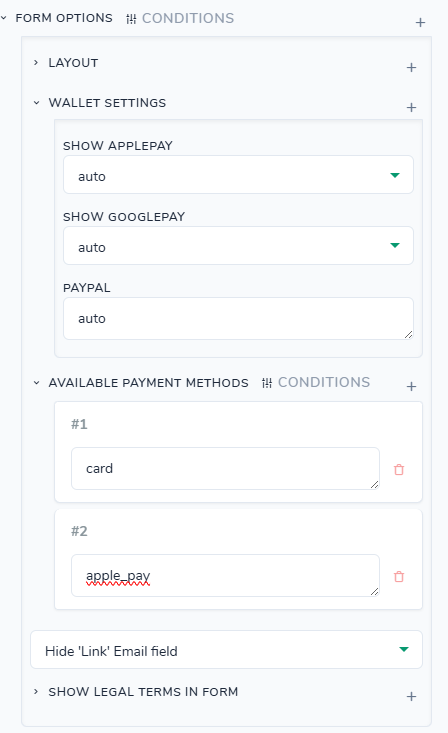
Task: Click plus icon in Wallet Settings row
Action: pyautogui.click(x=411, y=108)
